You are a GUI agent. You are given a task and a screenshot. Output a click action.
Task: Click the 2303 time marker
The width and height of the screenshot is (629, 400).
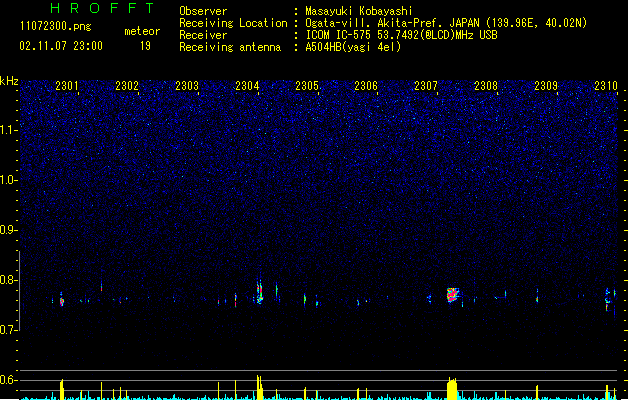tap(187, 86)
